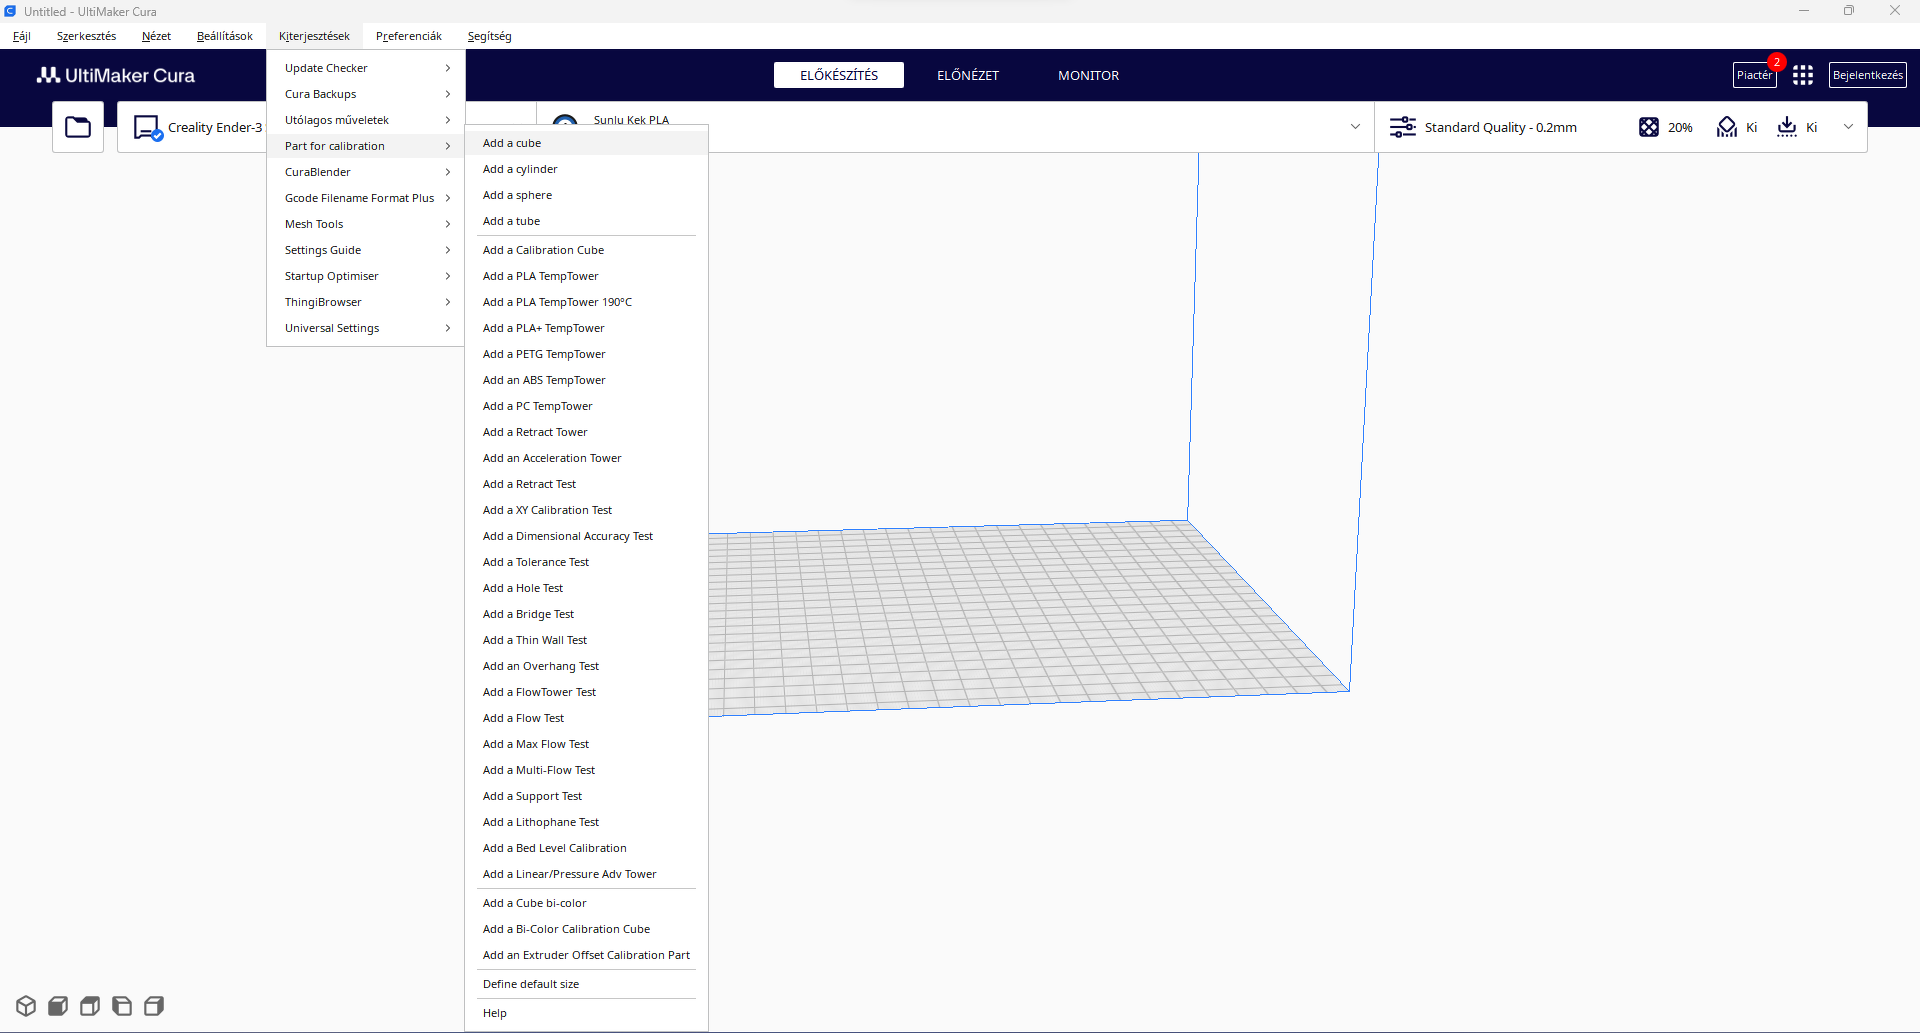The image size is (1920, 1033).
Task: Expand CuraBlender submenu
Action: point(366,172)
